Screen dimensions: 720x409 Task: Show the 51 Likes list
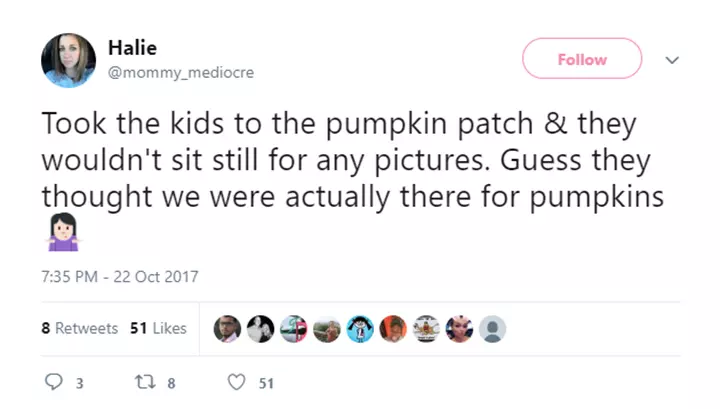point(158,328)
